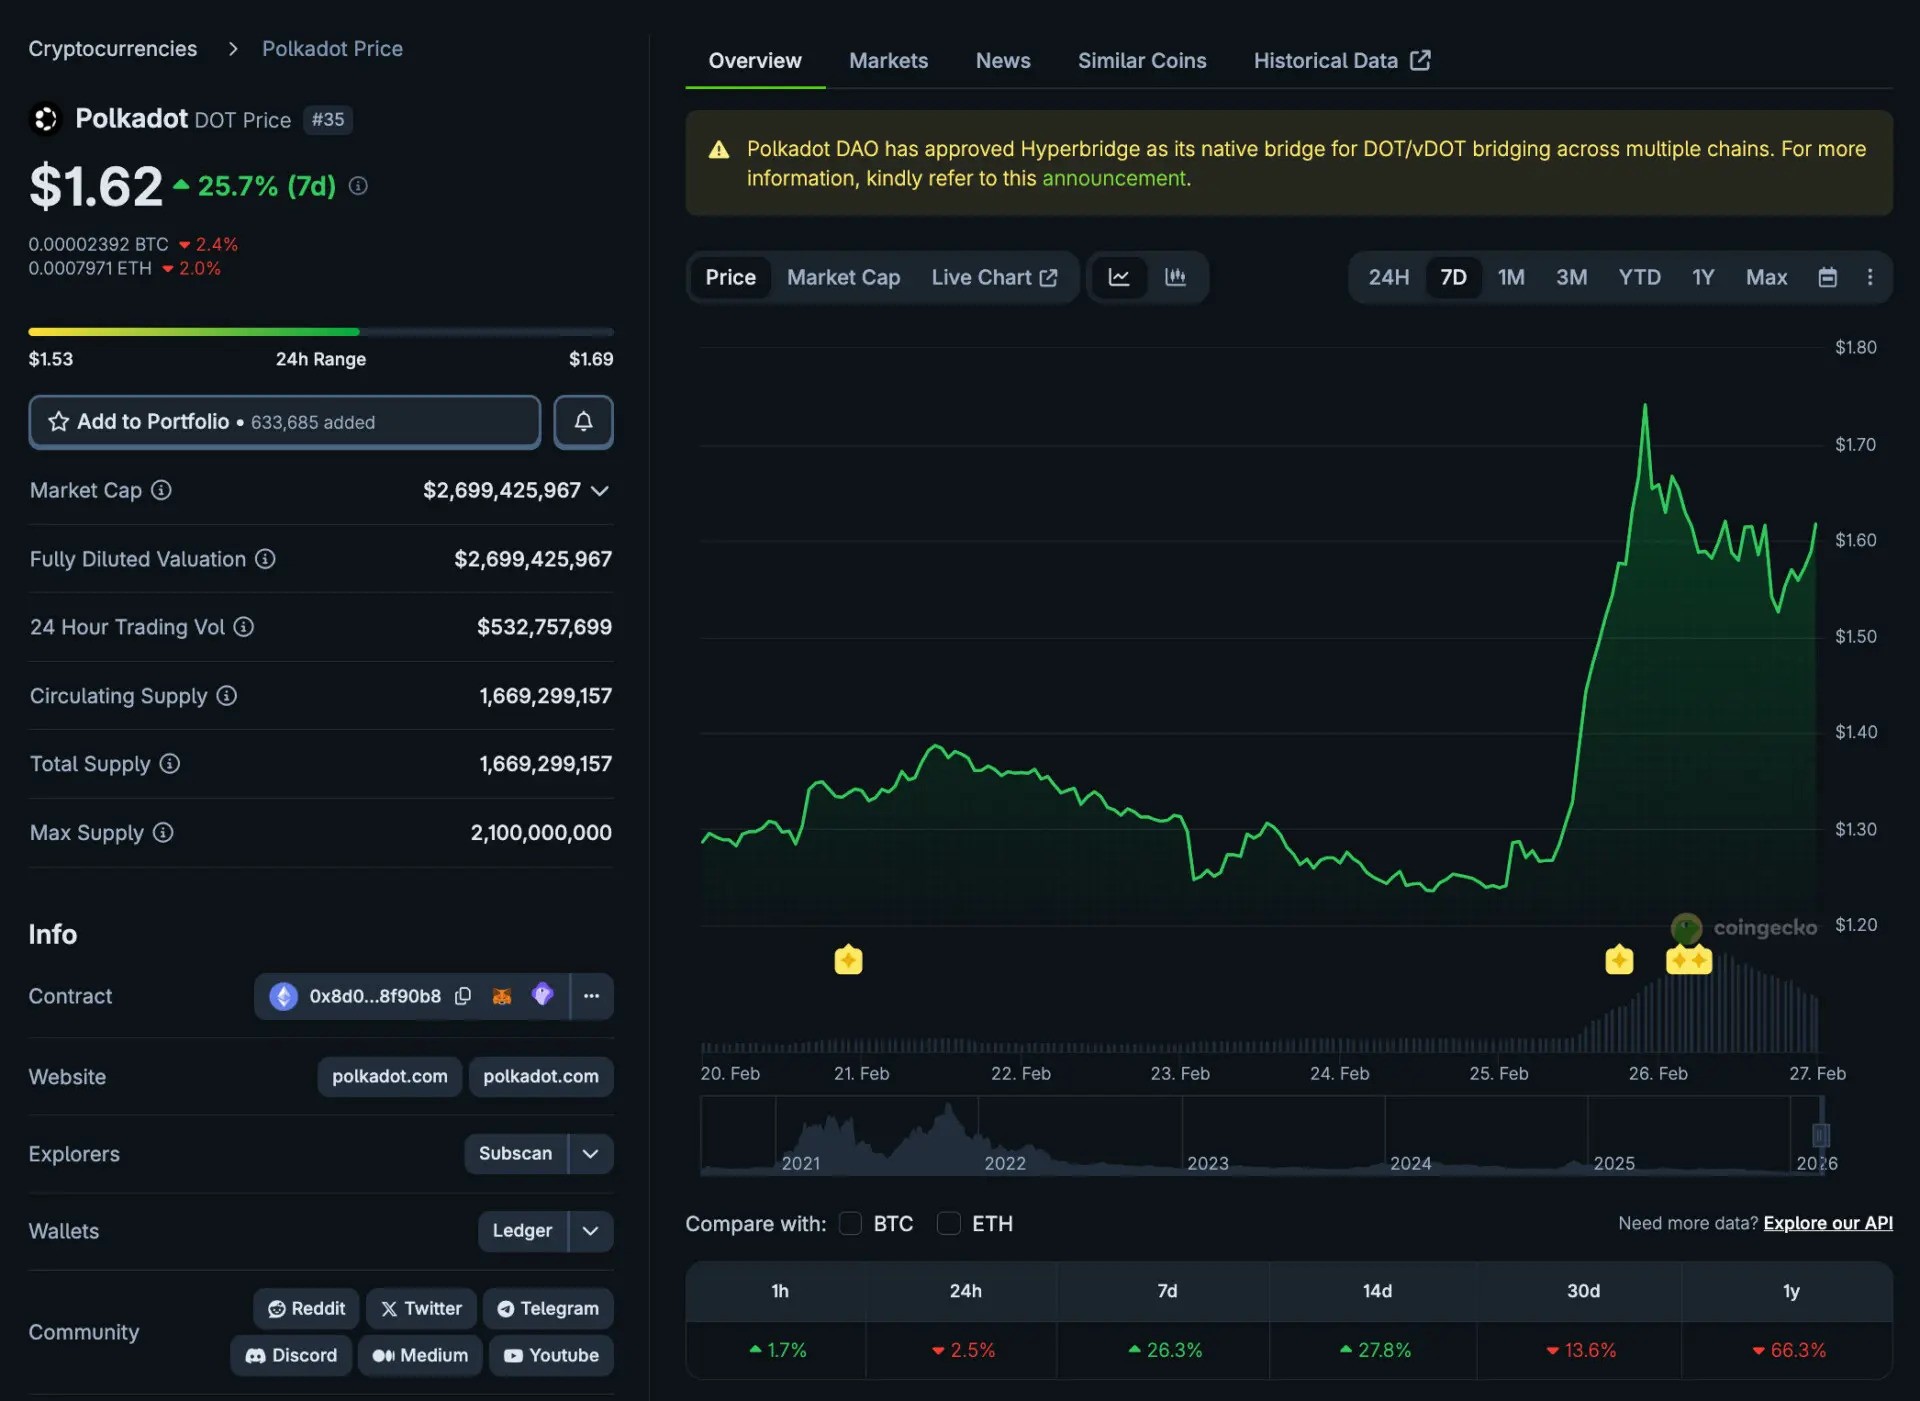This screenshot has width=1920, height=1401.
Task: Open Polkadot's Discord community
Action: (290, 1355)
